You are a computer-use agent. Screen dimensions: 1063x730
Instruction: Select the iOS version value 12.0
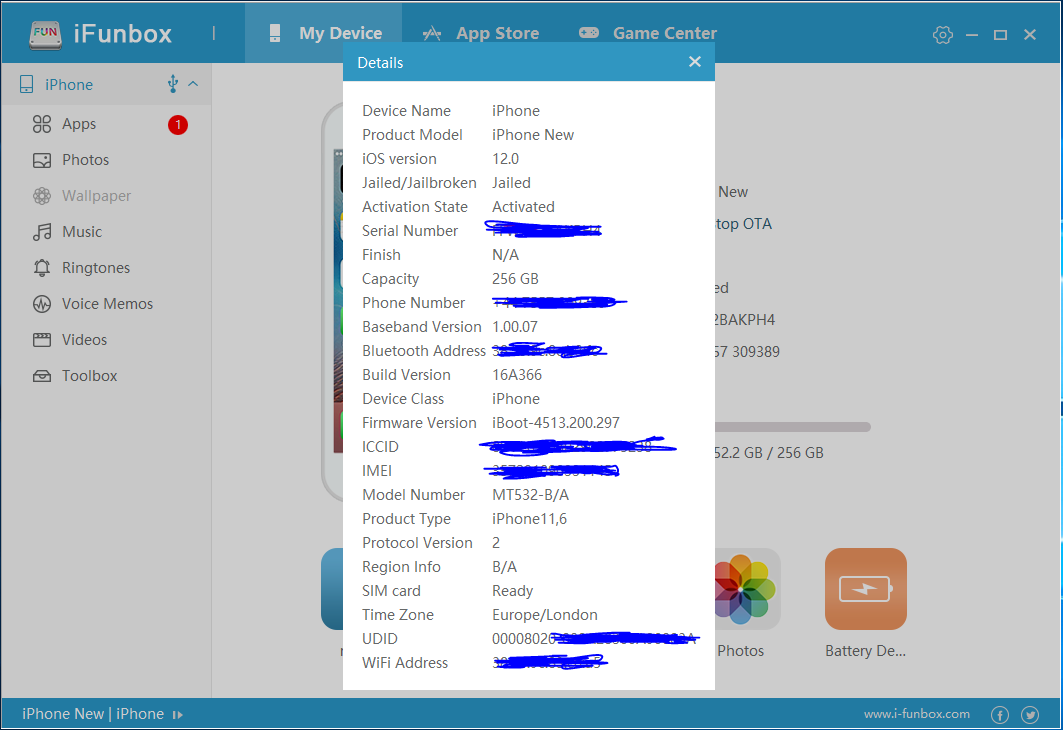tap(505, 159)
